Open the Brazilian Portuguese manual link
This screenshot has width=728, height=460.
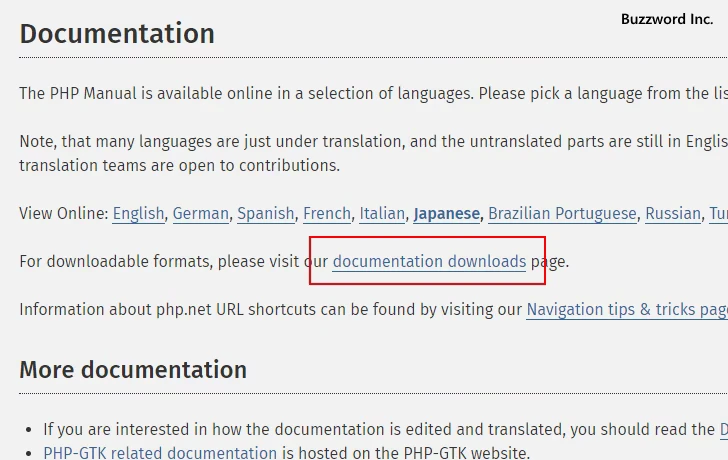[x=562, y=214]
